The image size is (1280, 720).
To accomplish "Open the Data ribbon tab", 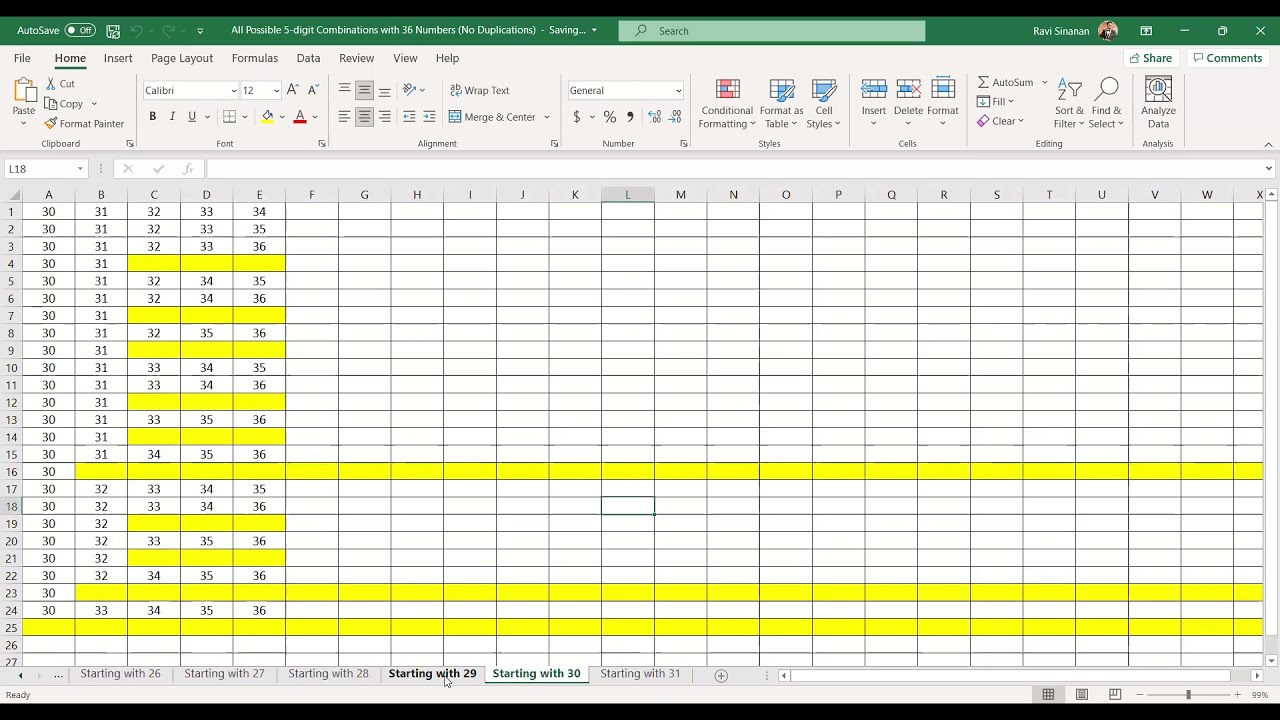I will pos(308,58).
